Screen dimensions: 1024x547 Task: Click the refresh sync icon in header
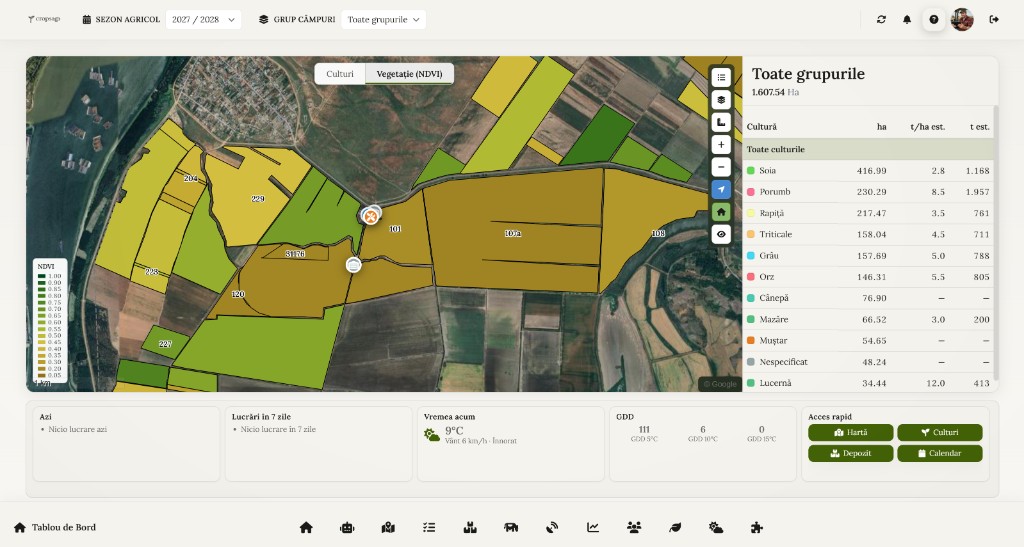(881, 20)
